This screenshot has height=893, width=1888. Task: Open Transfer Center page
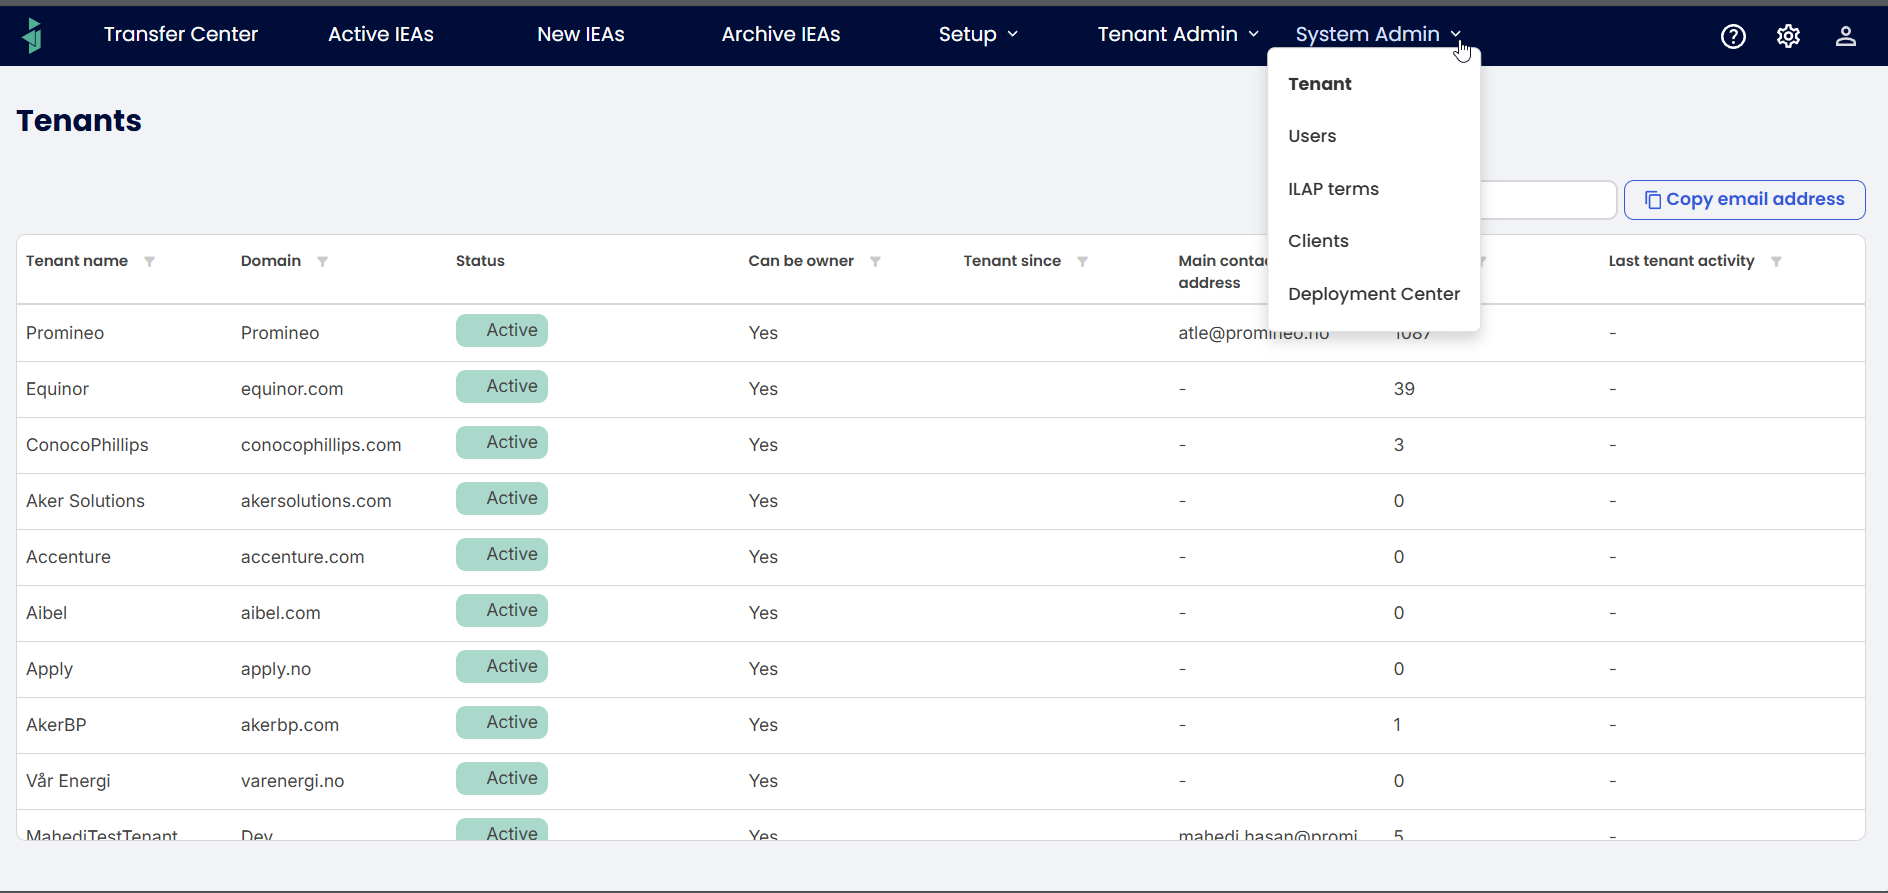181,34
